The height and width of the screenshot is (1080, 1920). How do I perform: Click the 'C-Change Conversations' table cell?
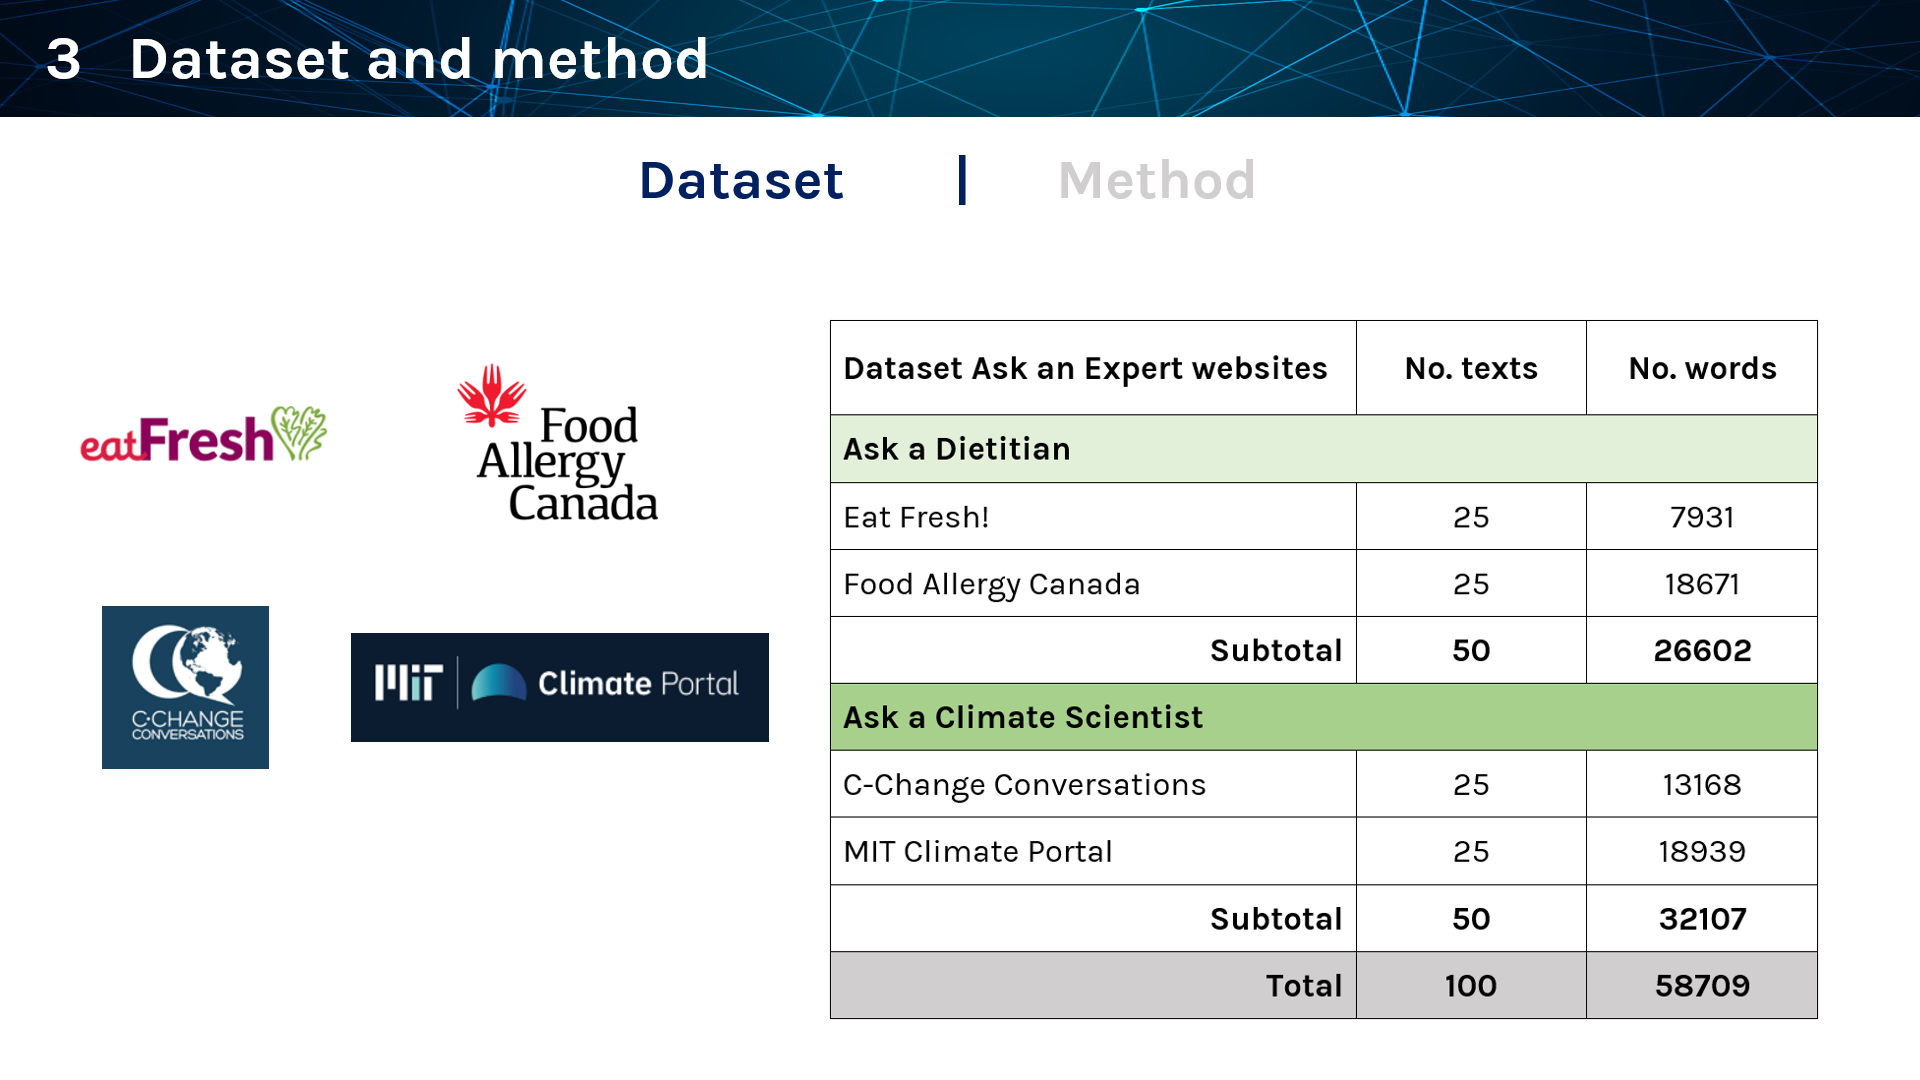1024,785
